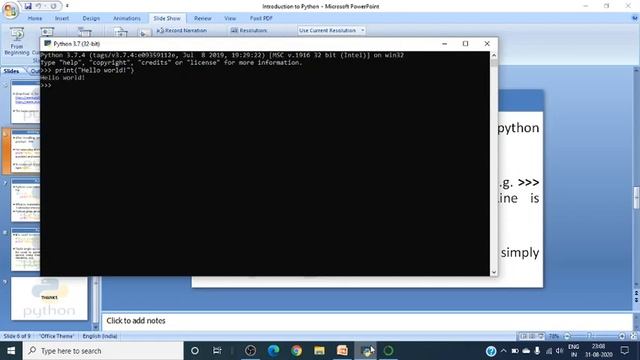
Task: Switch to the Design ribbon tab
Action: [x=91, y=18]
